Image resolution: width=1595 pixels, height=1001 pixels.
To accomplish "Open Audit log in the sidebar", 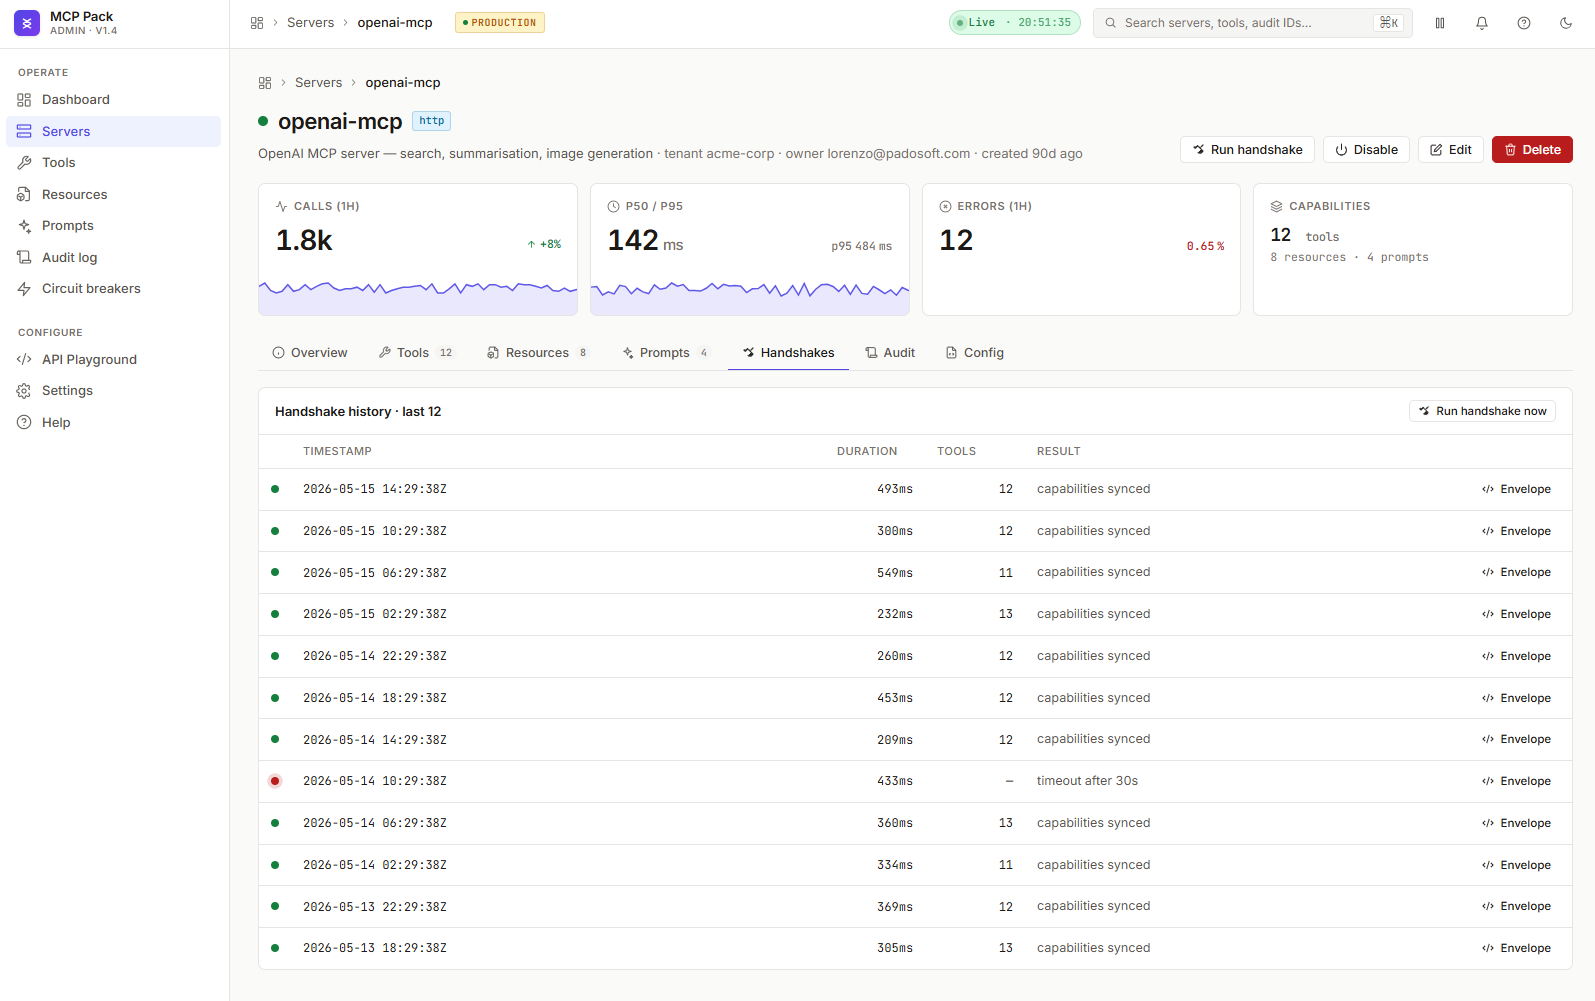I will (x=113, y=257).
